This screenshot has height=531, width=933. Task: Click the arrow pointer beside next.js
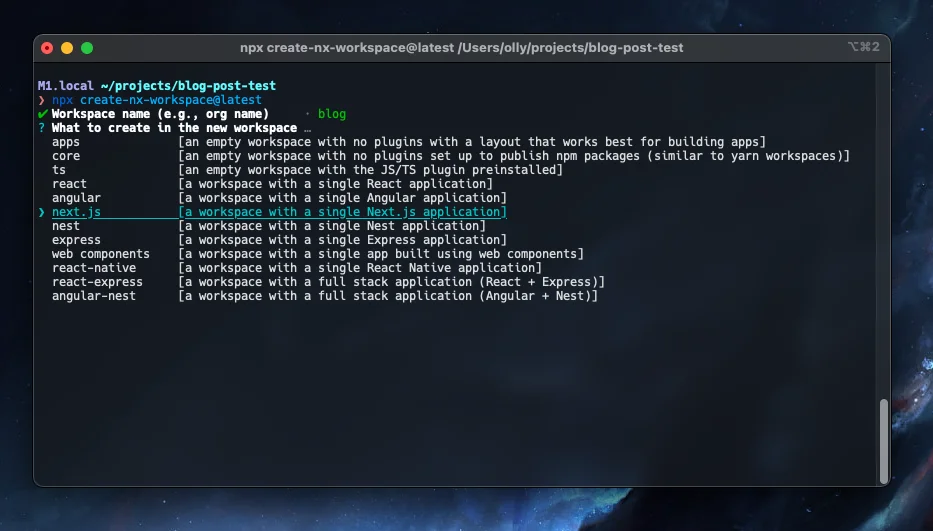point(42,212)
